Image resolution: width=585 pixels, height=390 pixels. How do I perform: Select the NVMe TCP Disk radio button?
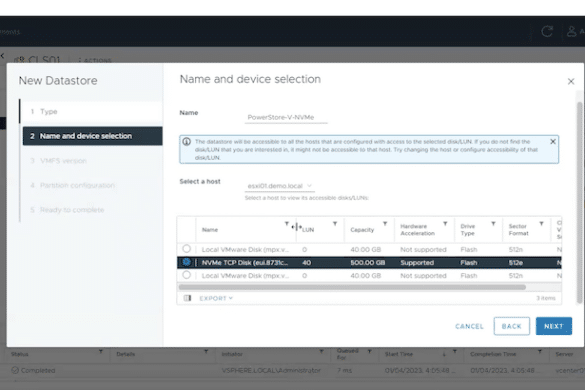(187, 262)
